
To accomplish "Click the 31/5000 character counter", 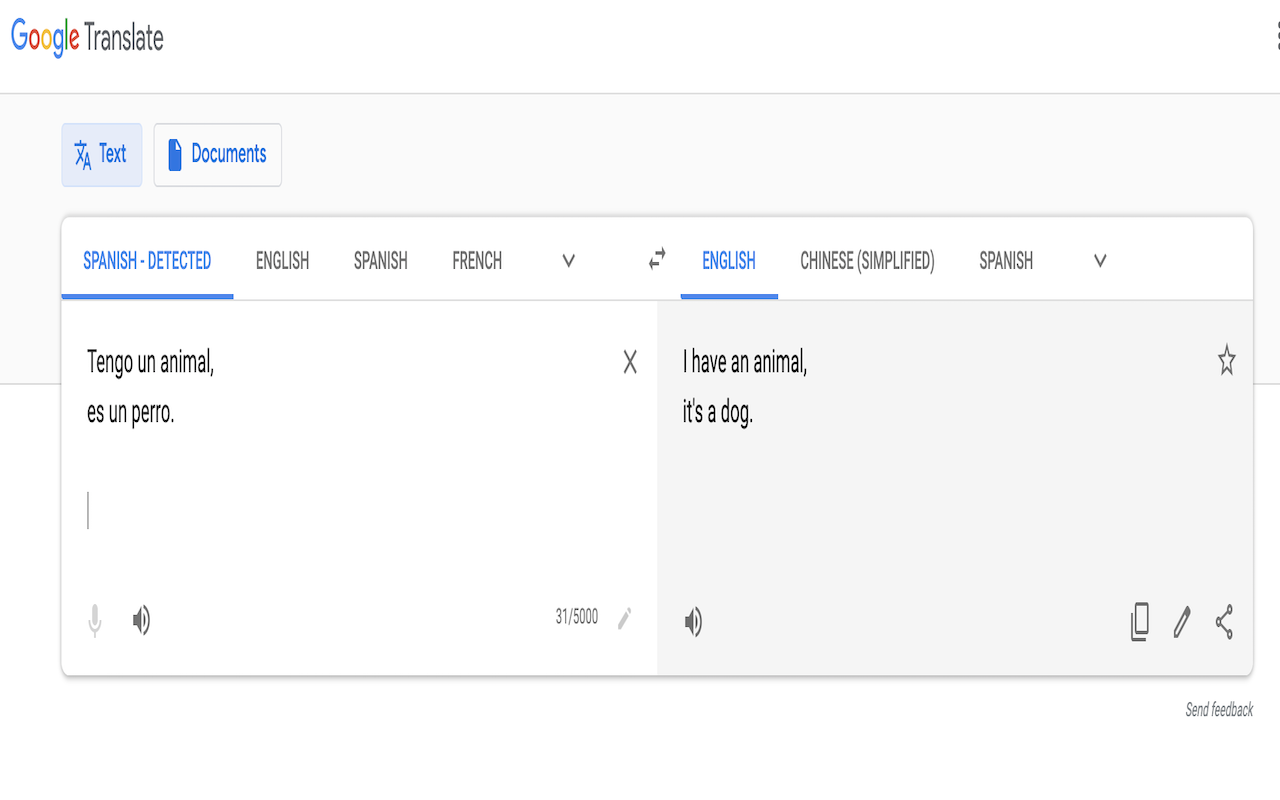I will coord(577,617).
